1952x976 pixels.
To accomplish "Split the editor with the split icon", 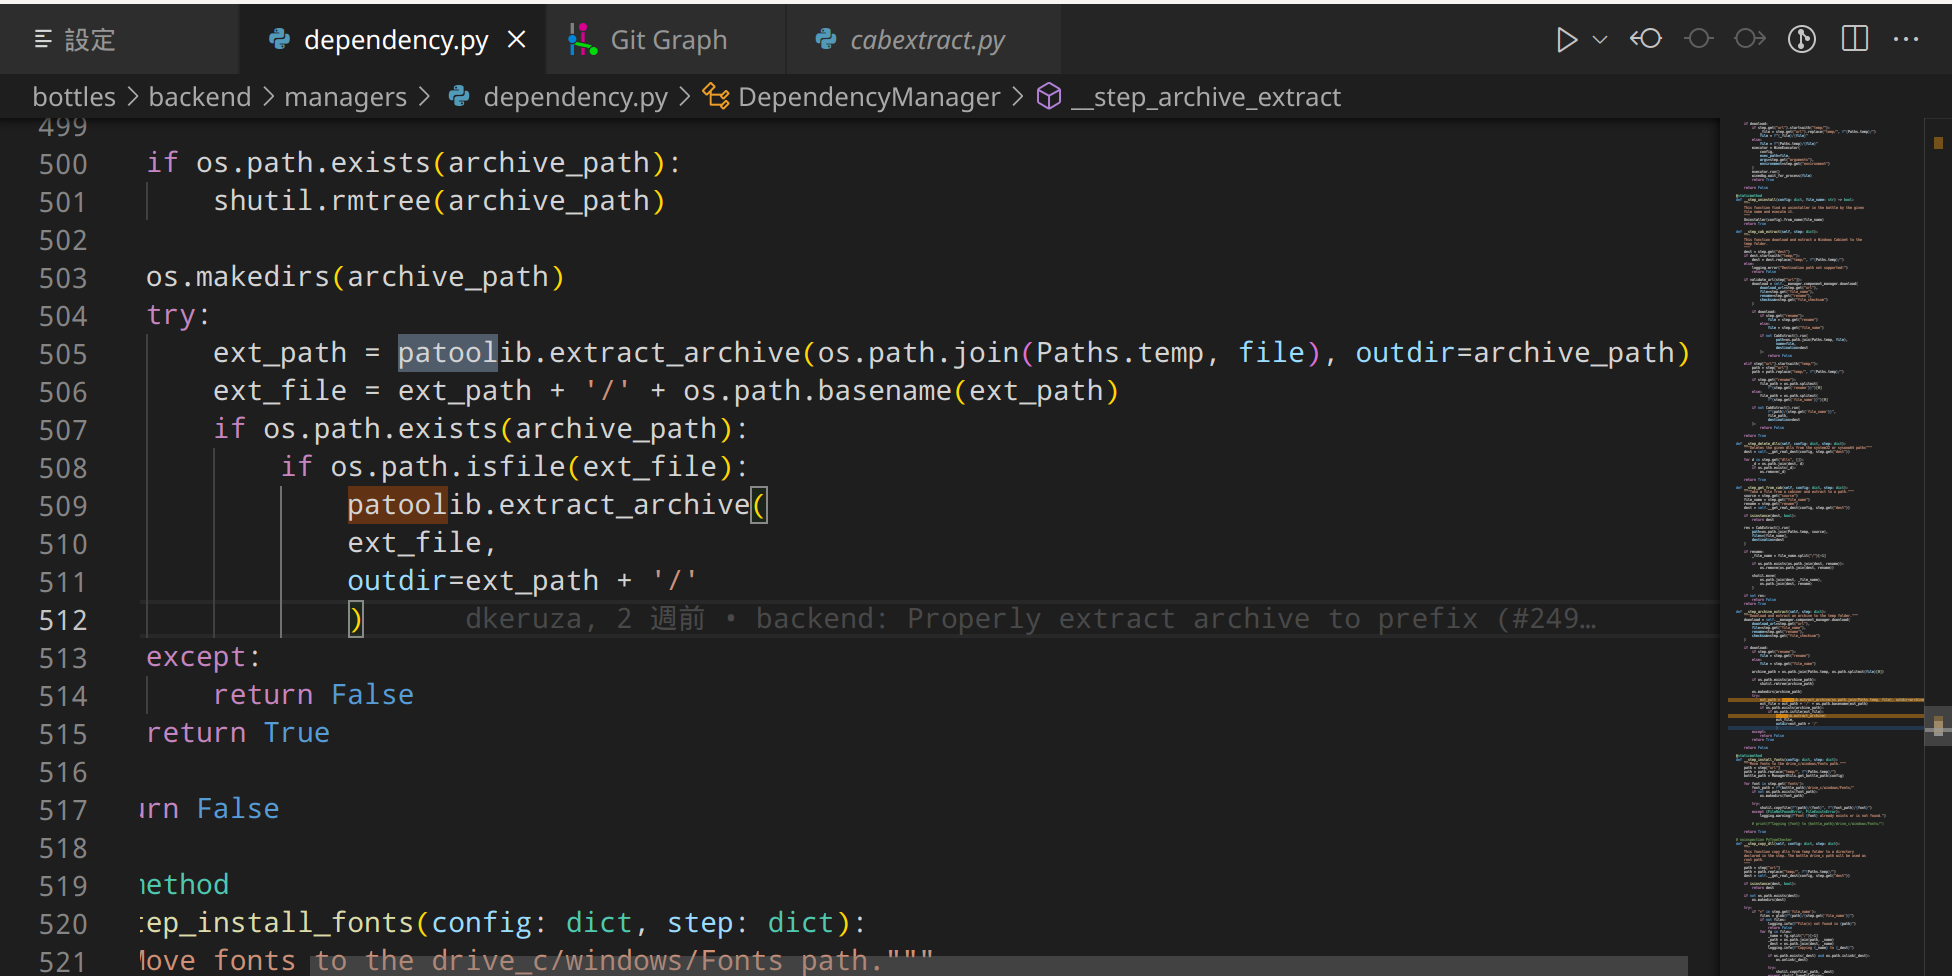I will point(1854,39).
